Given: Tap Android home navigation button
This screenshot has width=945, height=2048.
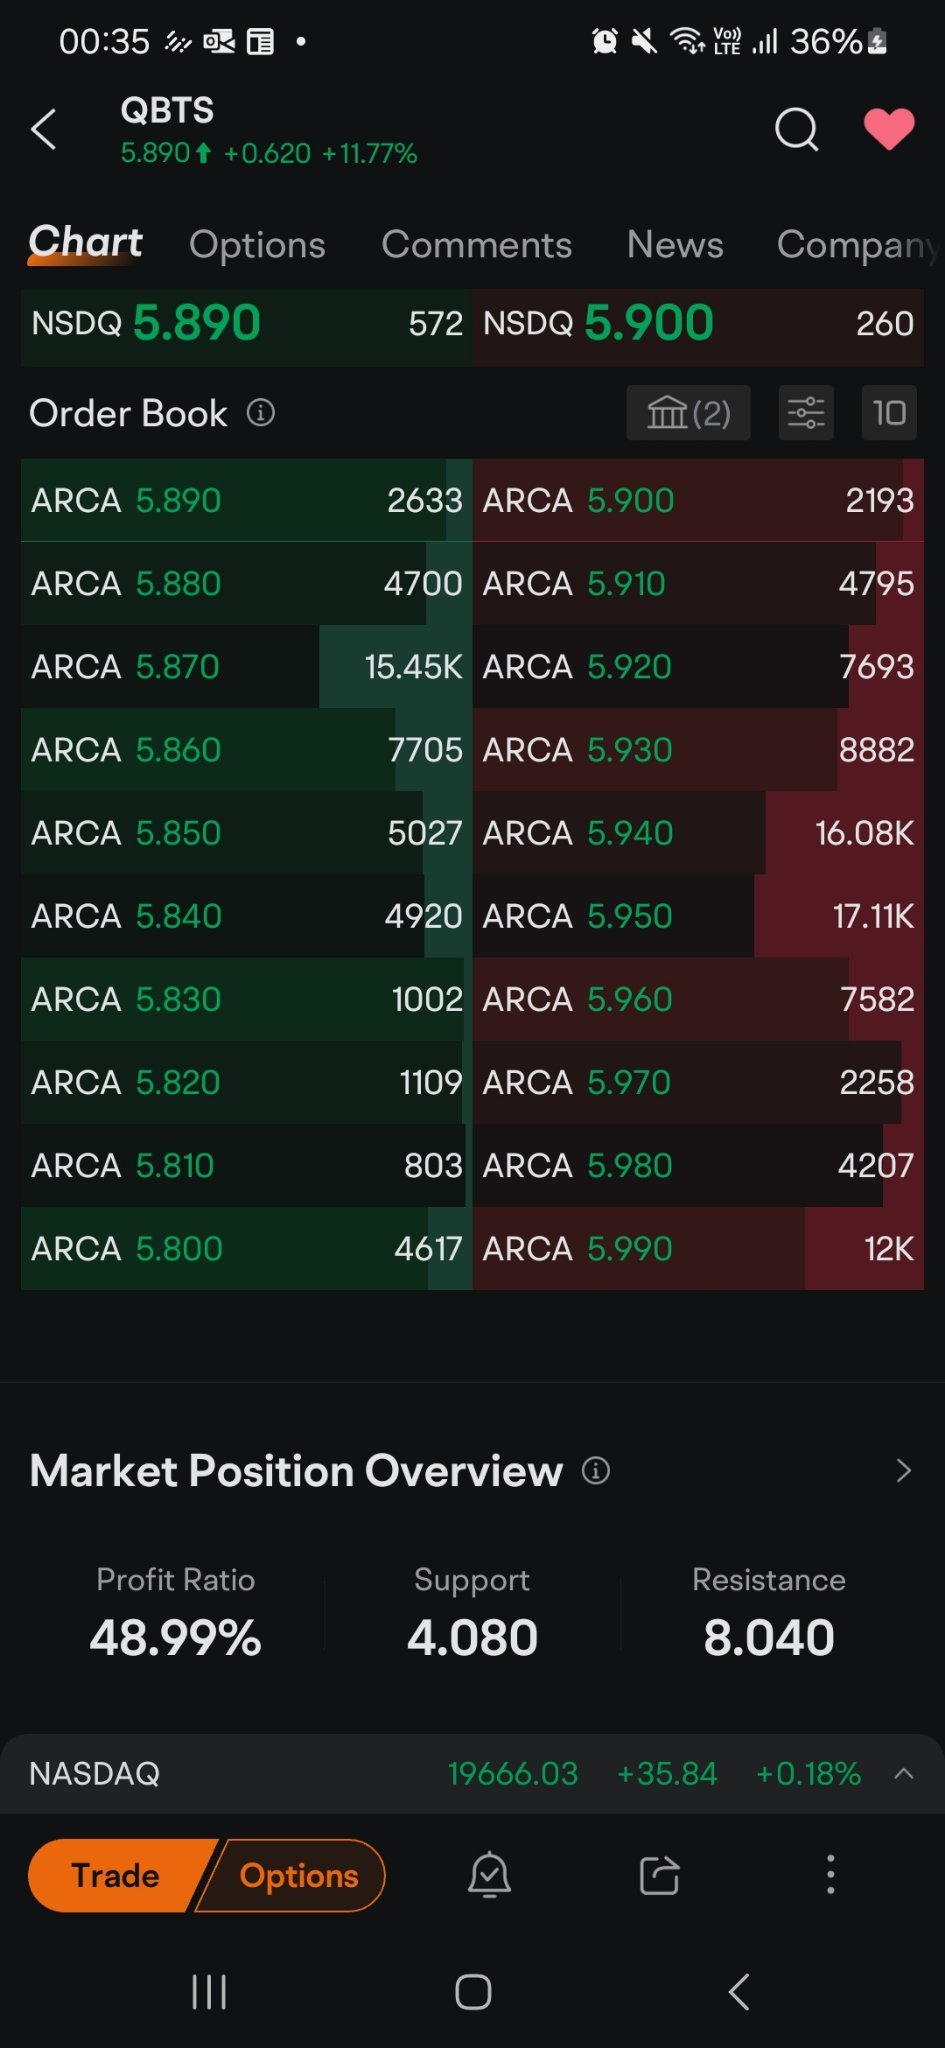Looking at the screenshot, I should (x=473, y=1992).
